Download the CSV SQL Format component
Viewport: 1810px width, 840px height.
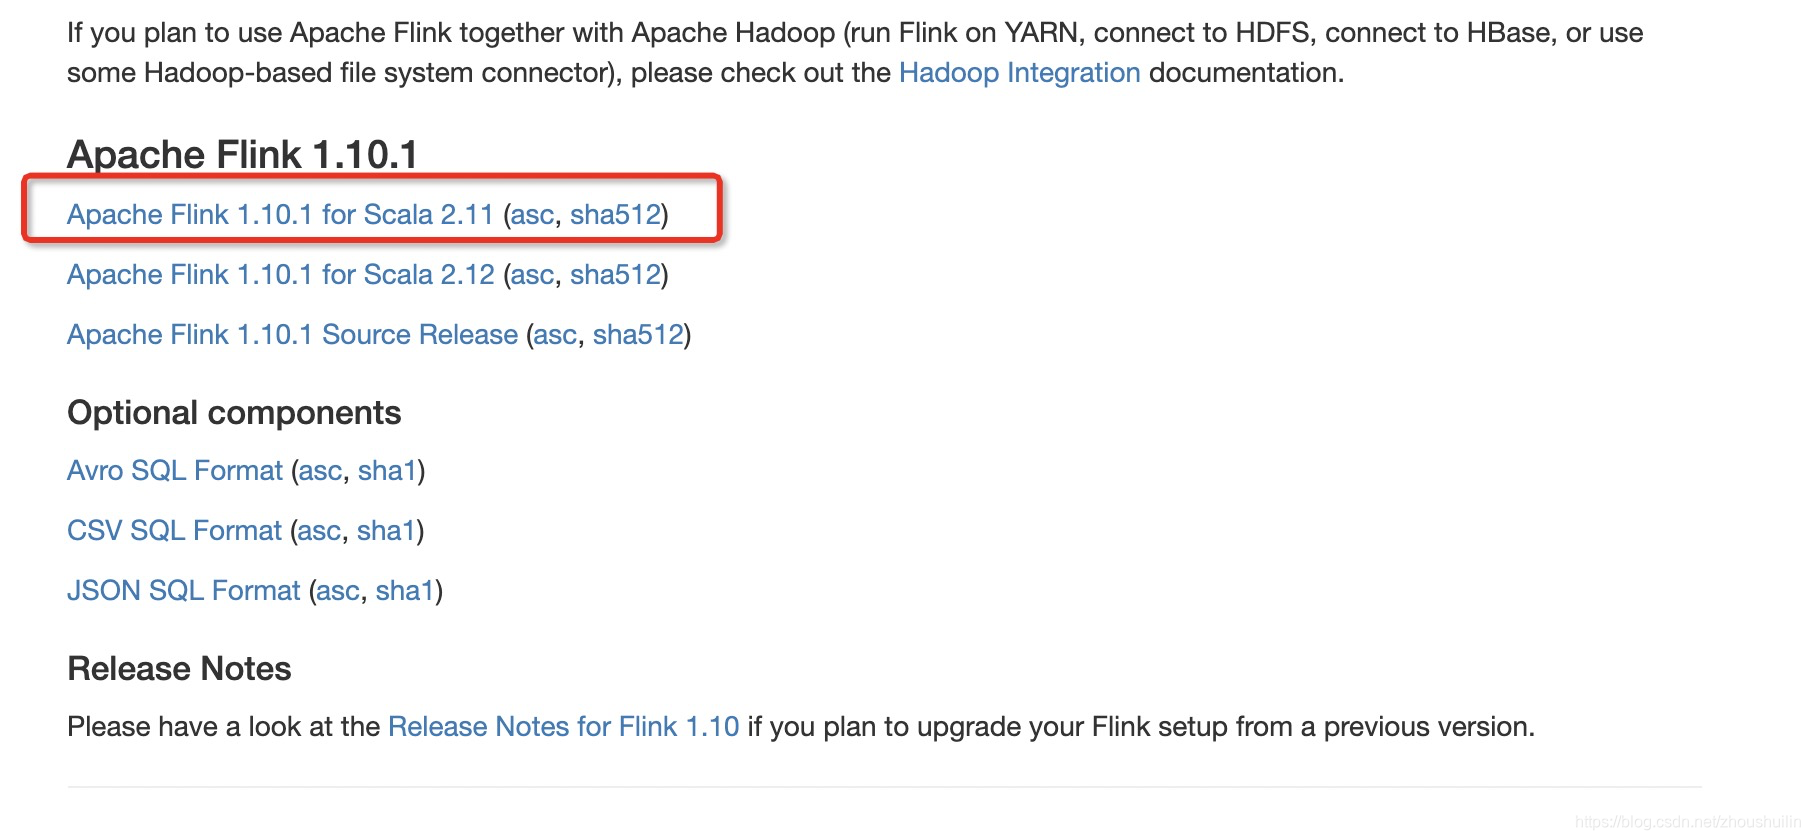coord(173,530)
